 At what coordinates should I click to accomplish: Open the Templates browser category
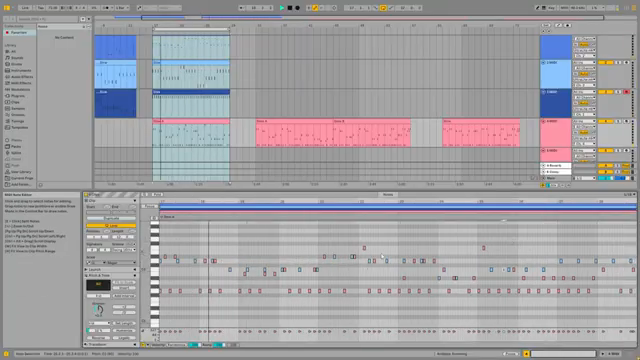20,127
